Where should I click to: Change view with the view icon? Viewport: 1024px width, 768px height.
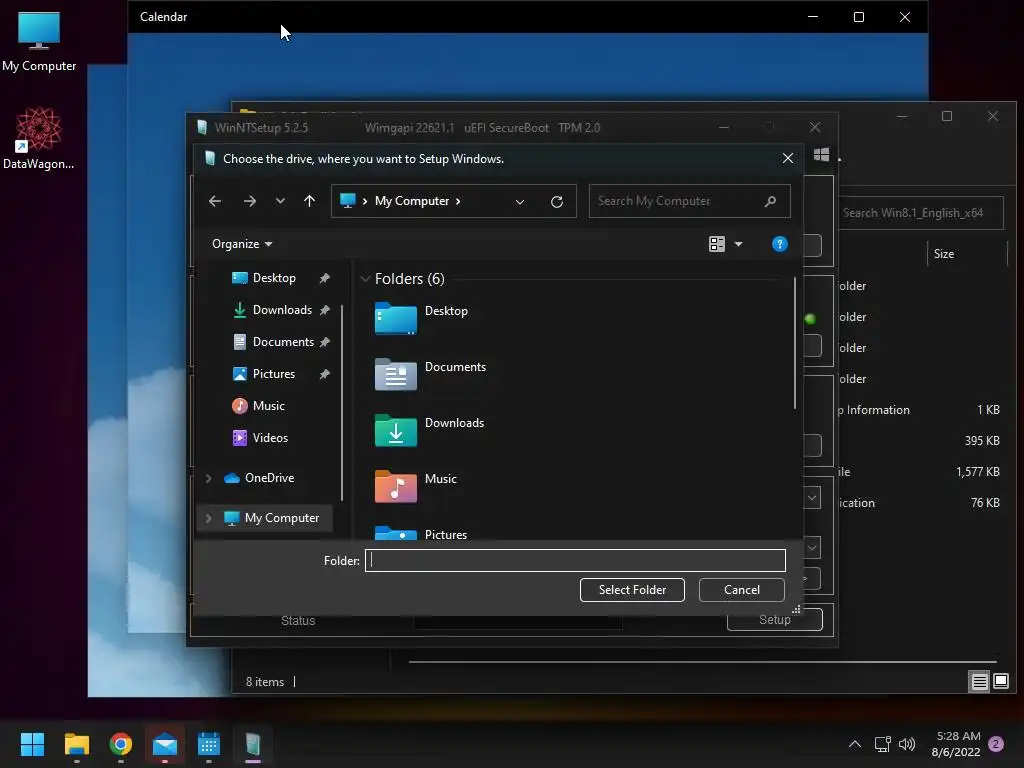(x=716, y=244)
